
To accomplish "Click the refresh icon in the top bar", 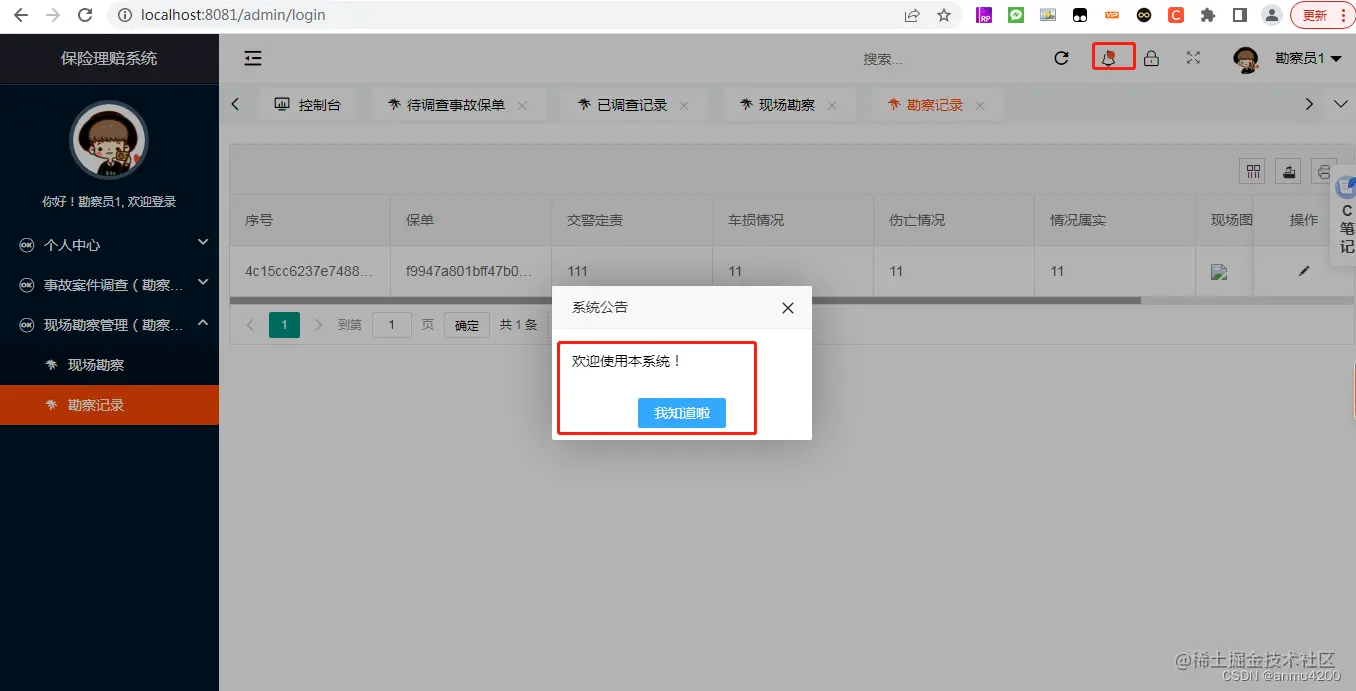I will (x=1061, y=57).
